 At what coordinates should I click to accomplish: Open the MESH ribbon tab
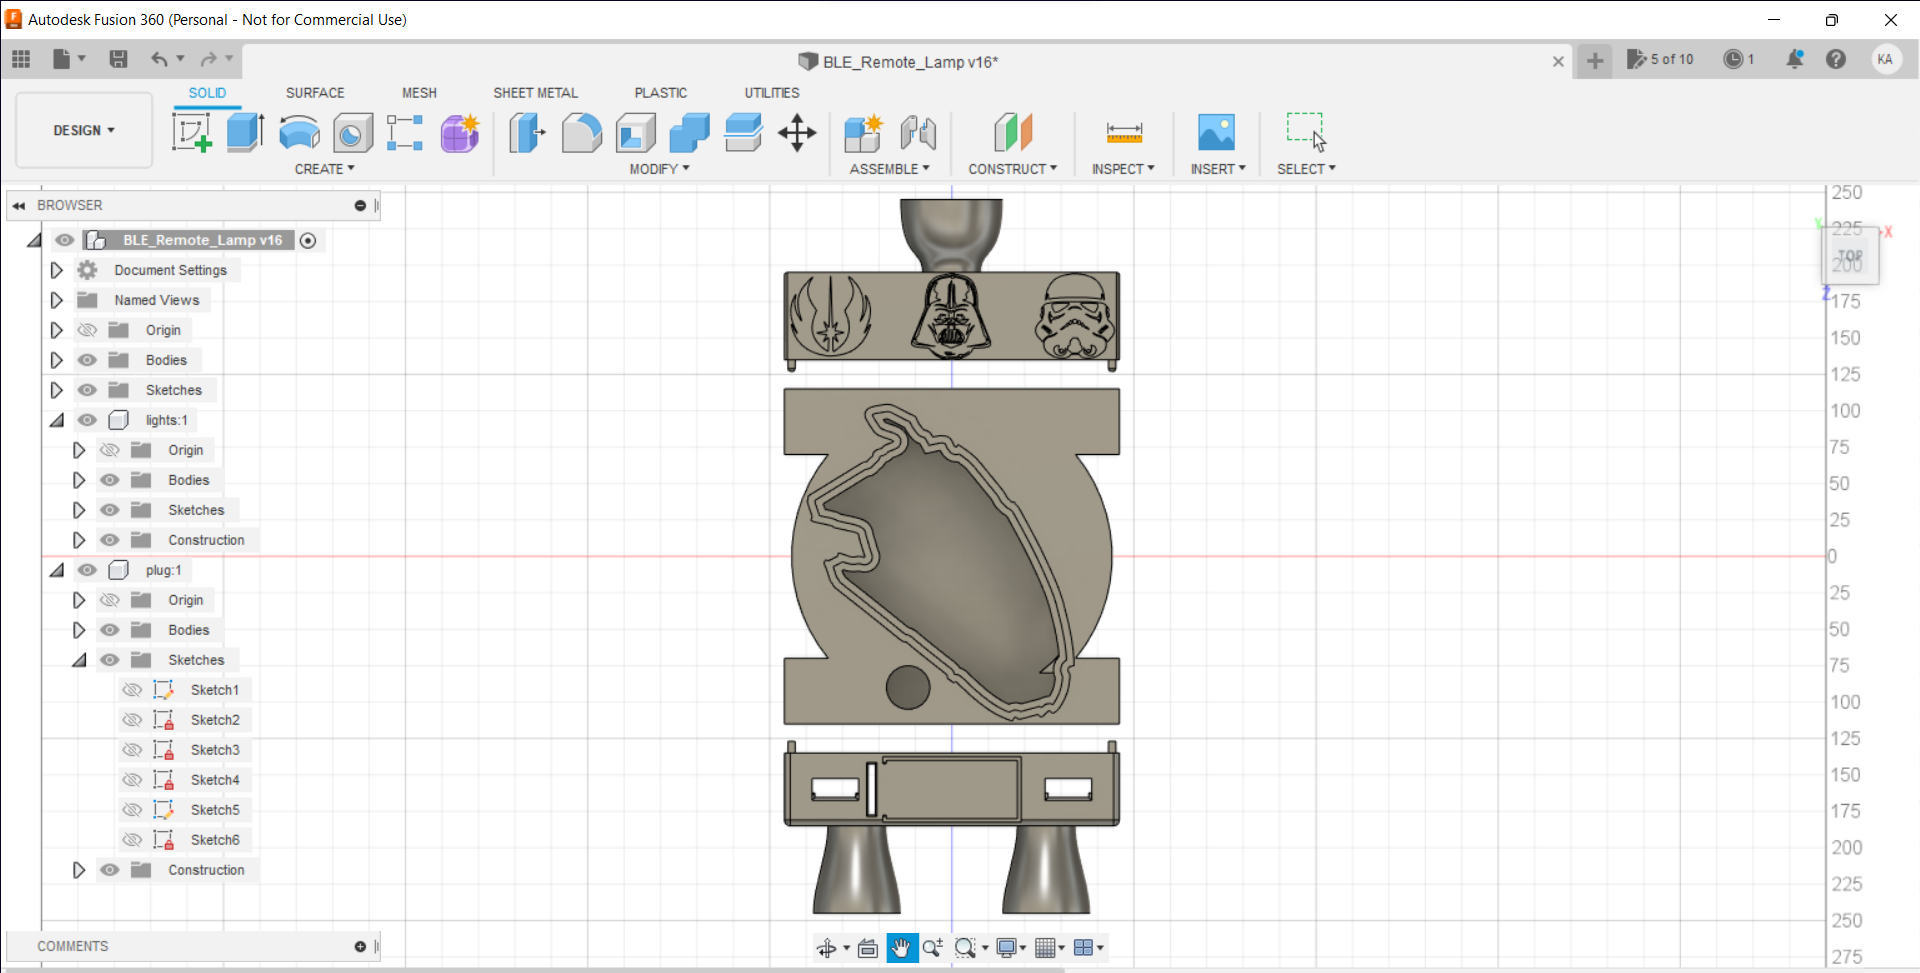point(419,92)
